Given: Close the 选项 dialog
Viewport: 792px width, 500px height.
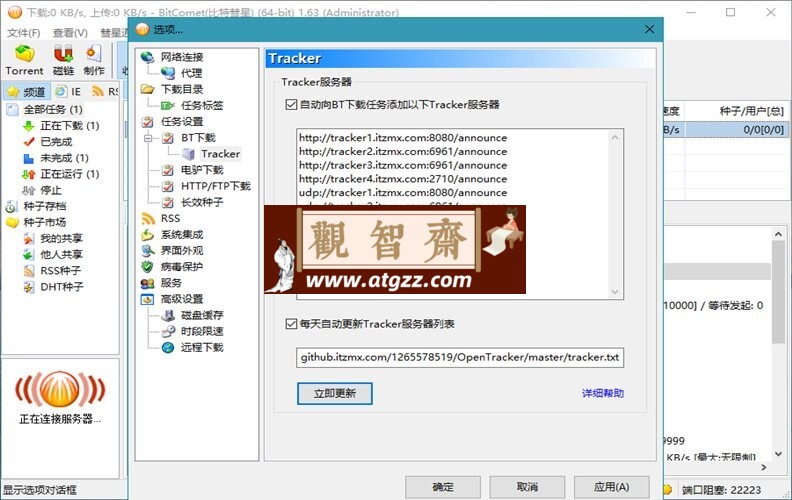Looking at the screenshot, I should coord(650,29).
